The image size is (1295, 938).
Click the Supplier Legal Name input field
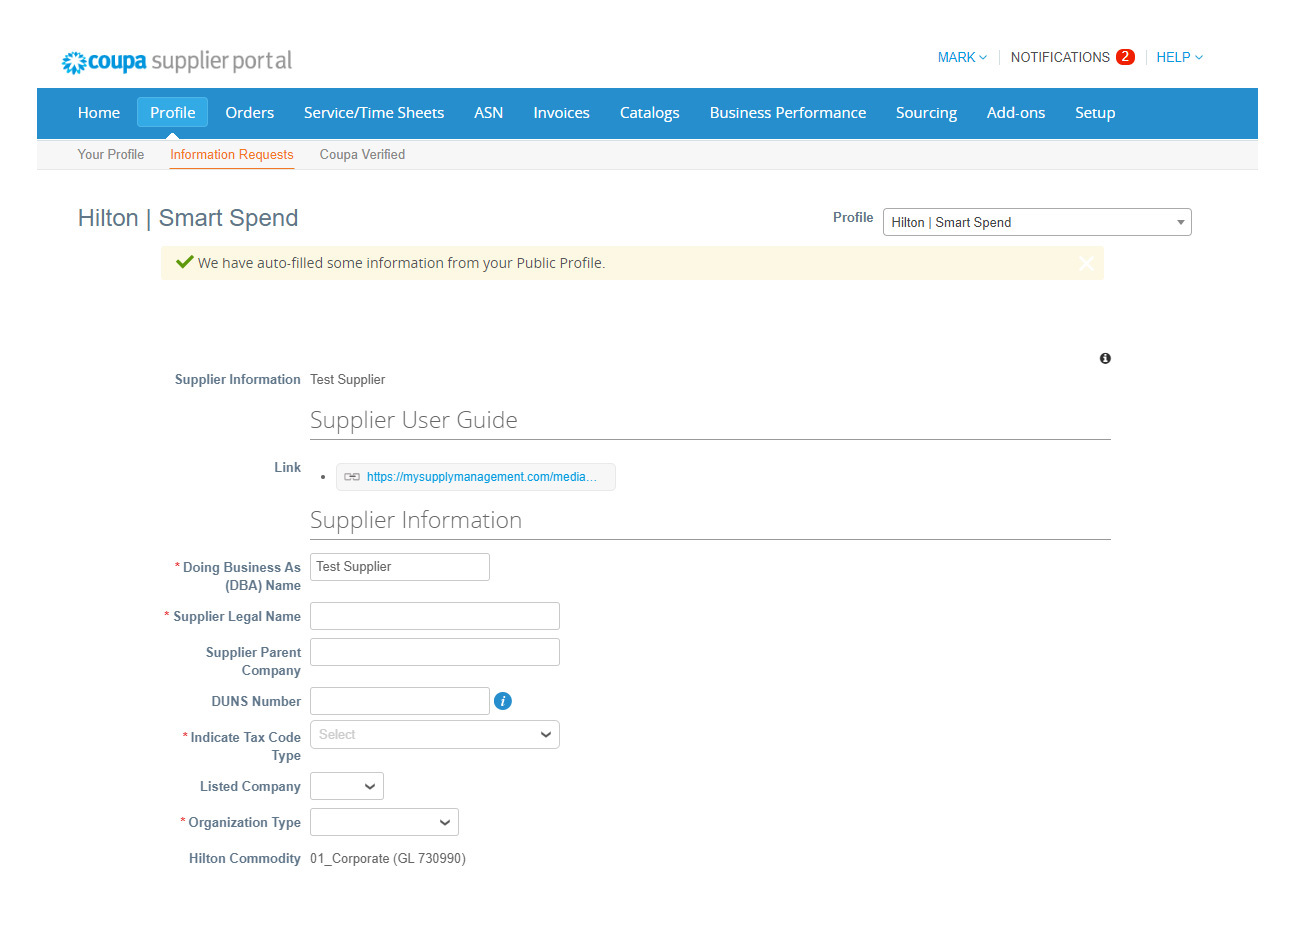pyautogui.click(x=434, y=616)
